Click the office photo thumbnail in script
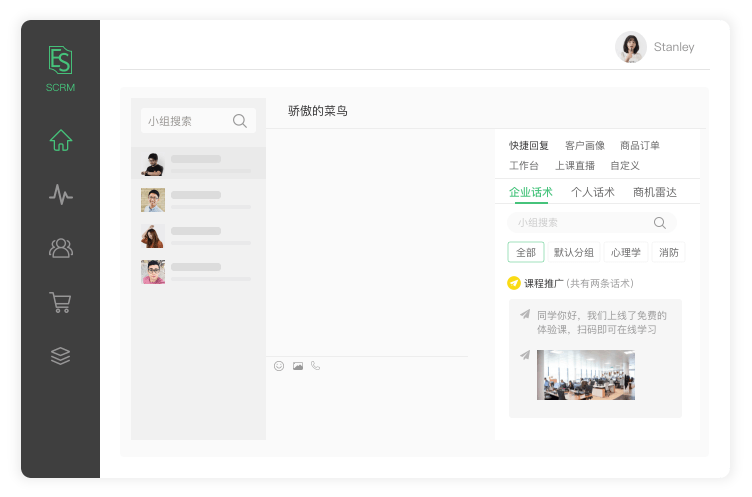This screenshot has height=497, width=752. 585,375
